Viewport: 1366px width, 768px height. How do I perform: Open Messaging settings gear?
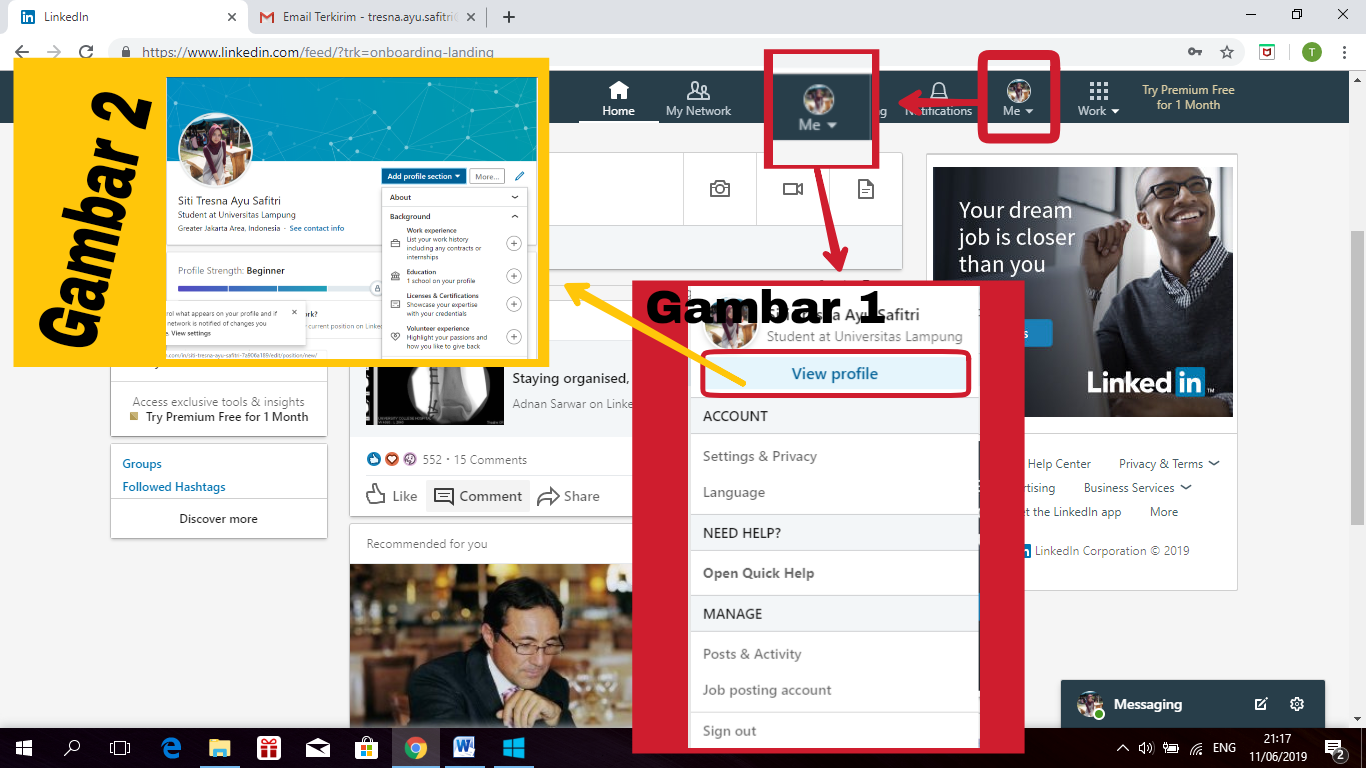click(x=1297, y=704)
